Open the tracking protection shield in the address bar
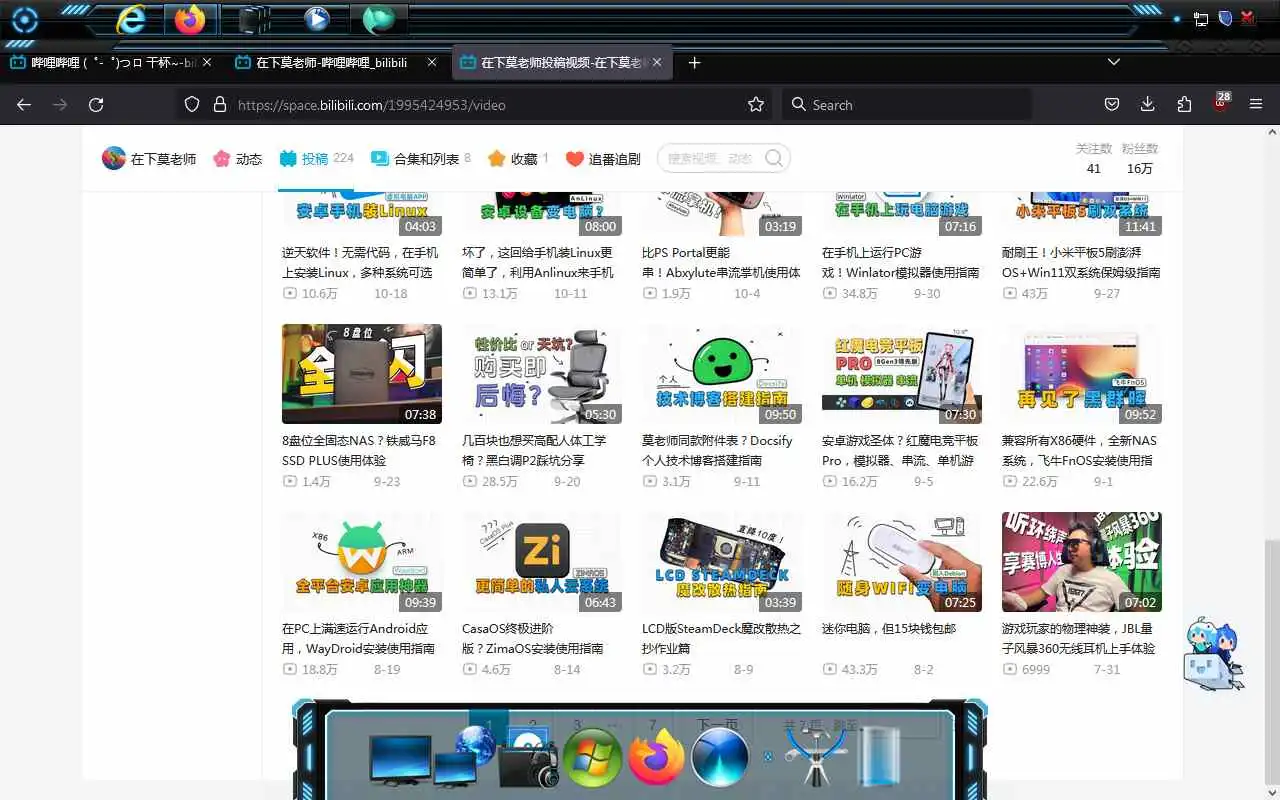The width and height of the screenshot is (1280, 800). pyautogui.click(x=193, y=104)
